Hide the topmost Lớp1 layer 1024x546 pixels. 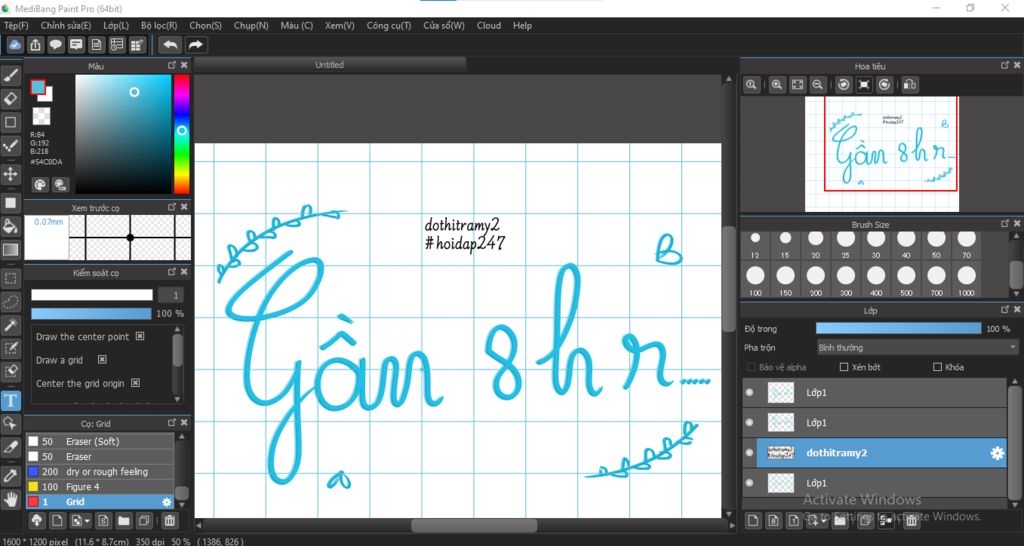[x=750, y=393]
